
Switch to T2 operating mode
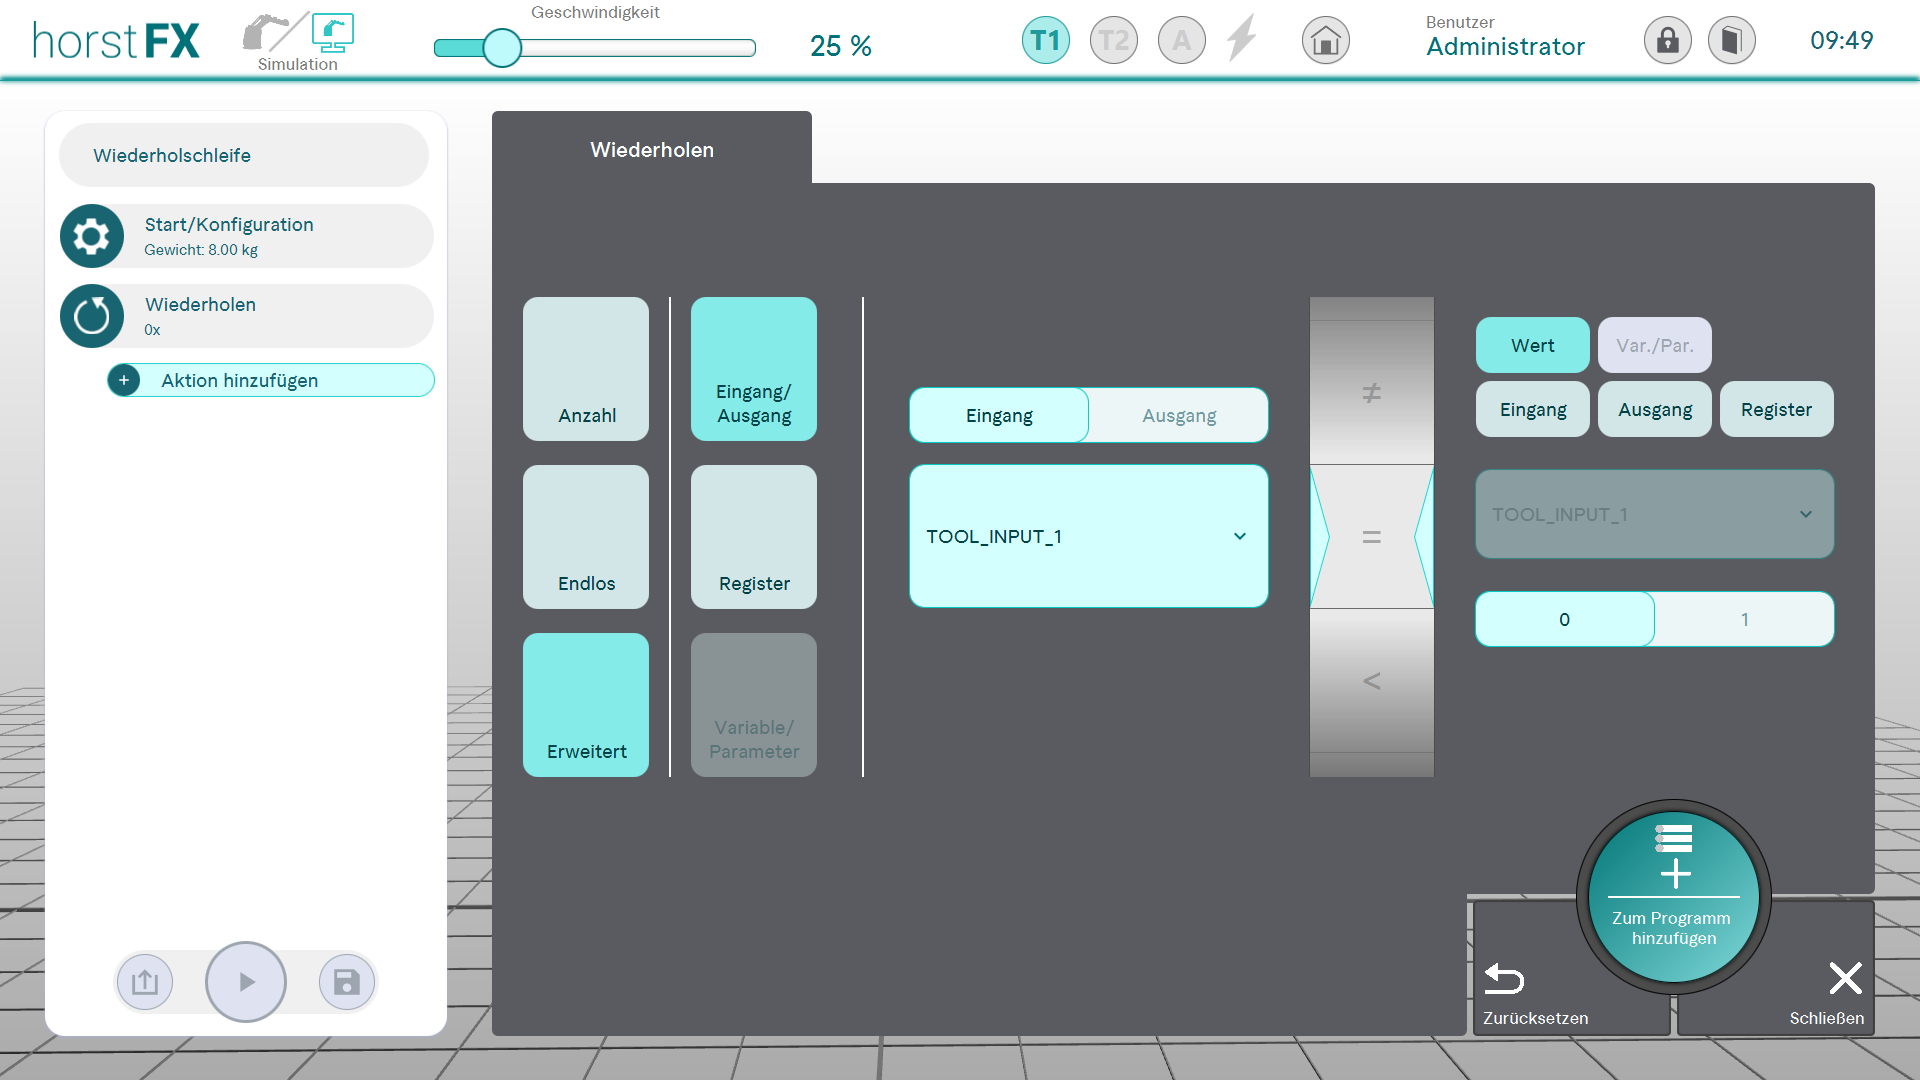pos(1113,41)
